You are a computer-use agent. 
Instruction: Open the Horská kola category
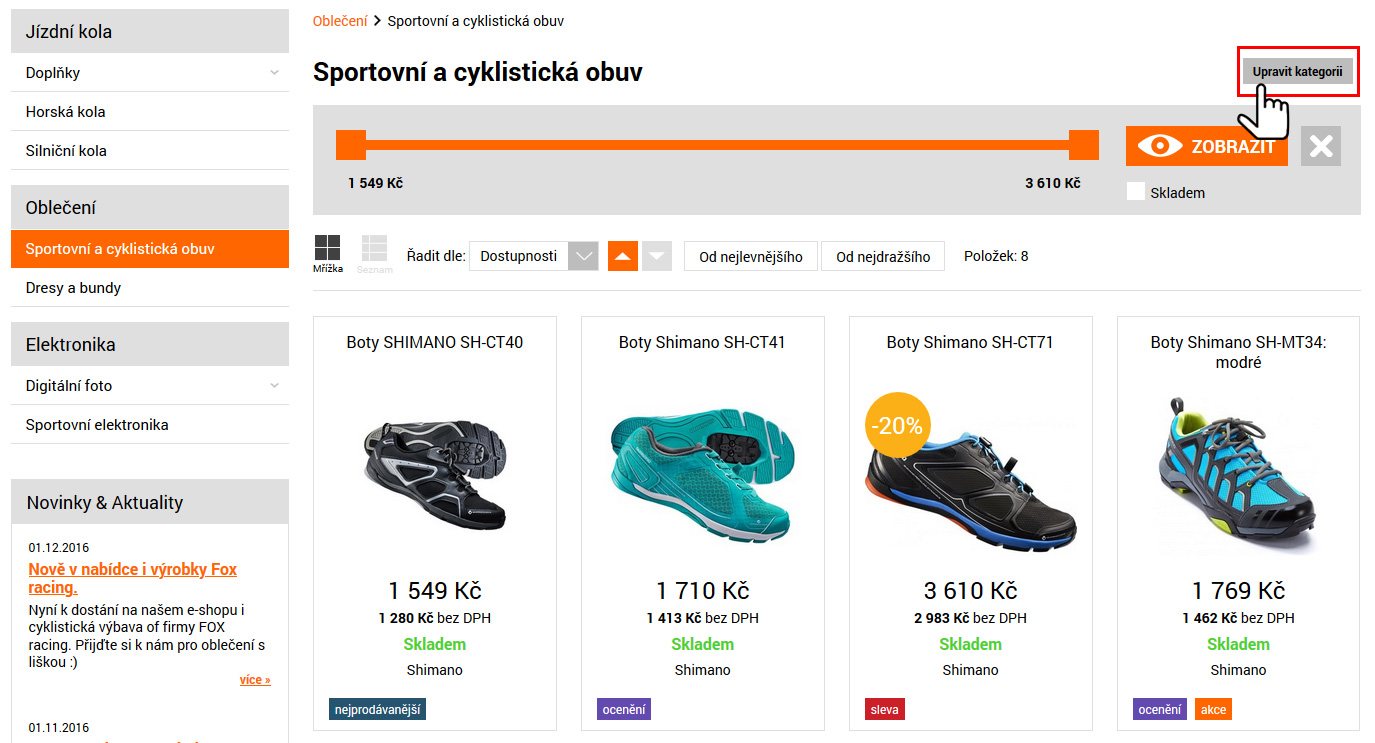(65, 112)
